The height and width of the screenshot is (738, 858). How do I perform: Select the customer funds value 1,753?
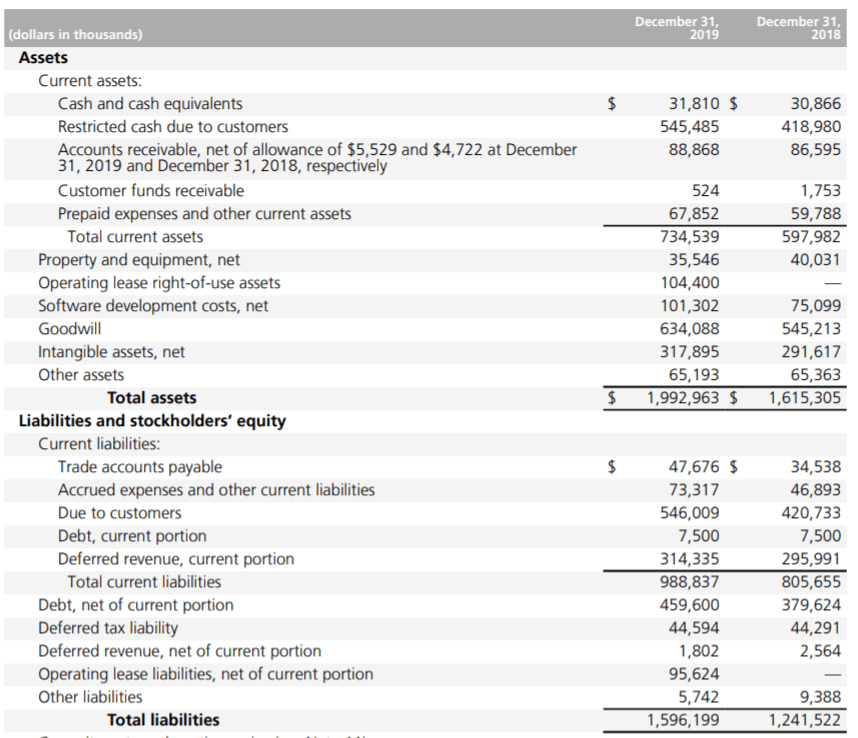click(820, 190)
